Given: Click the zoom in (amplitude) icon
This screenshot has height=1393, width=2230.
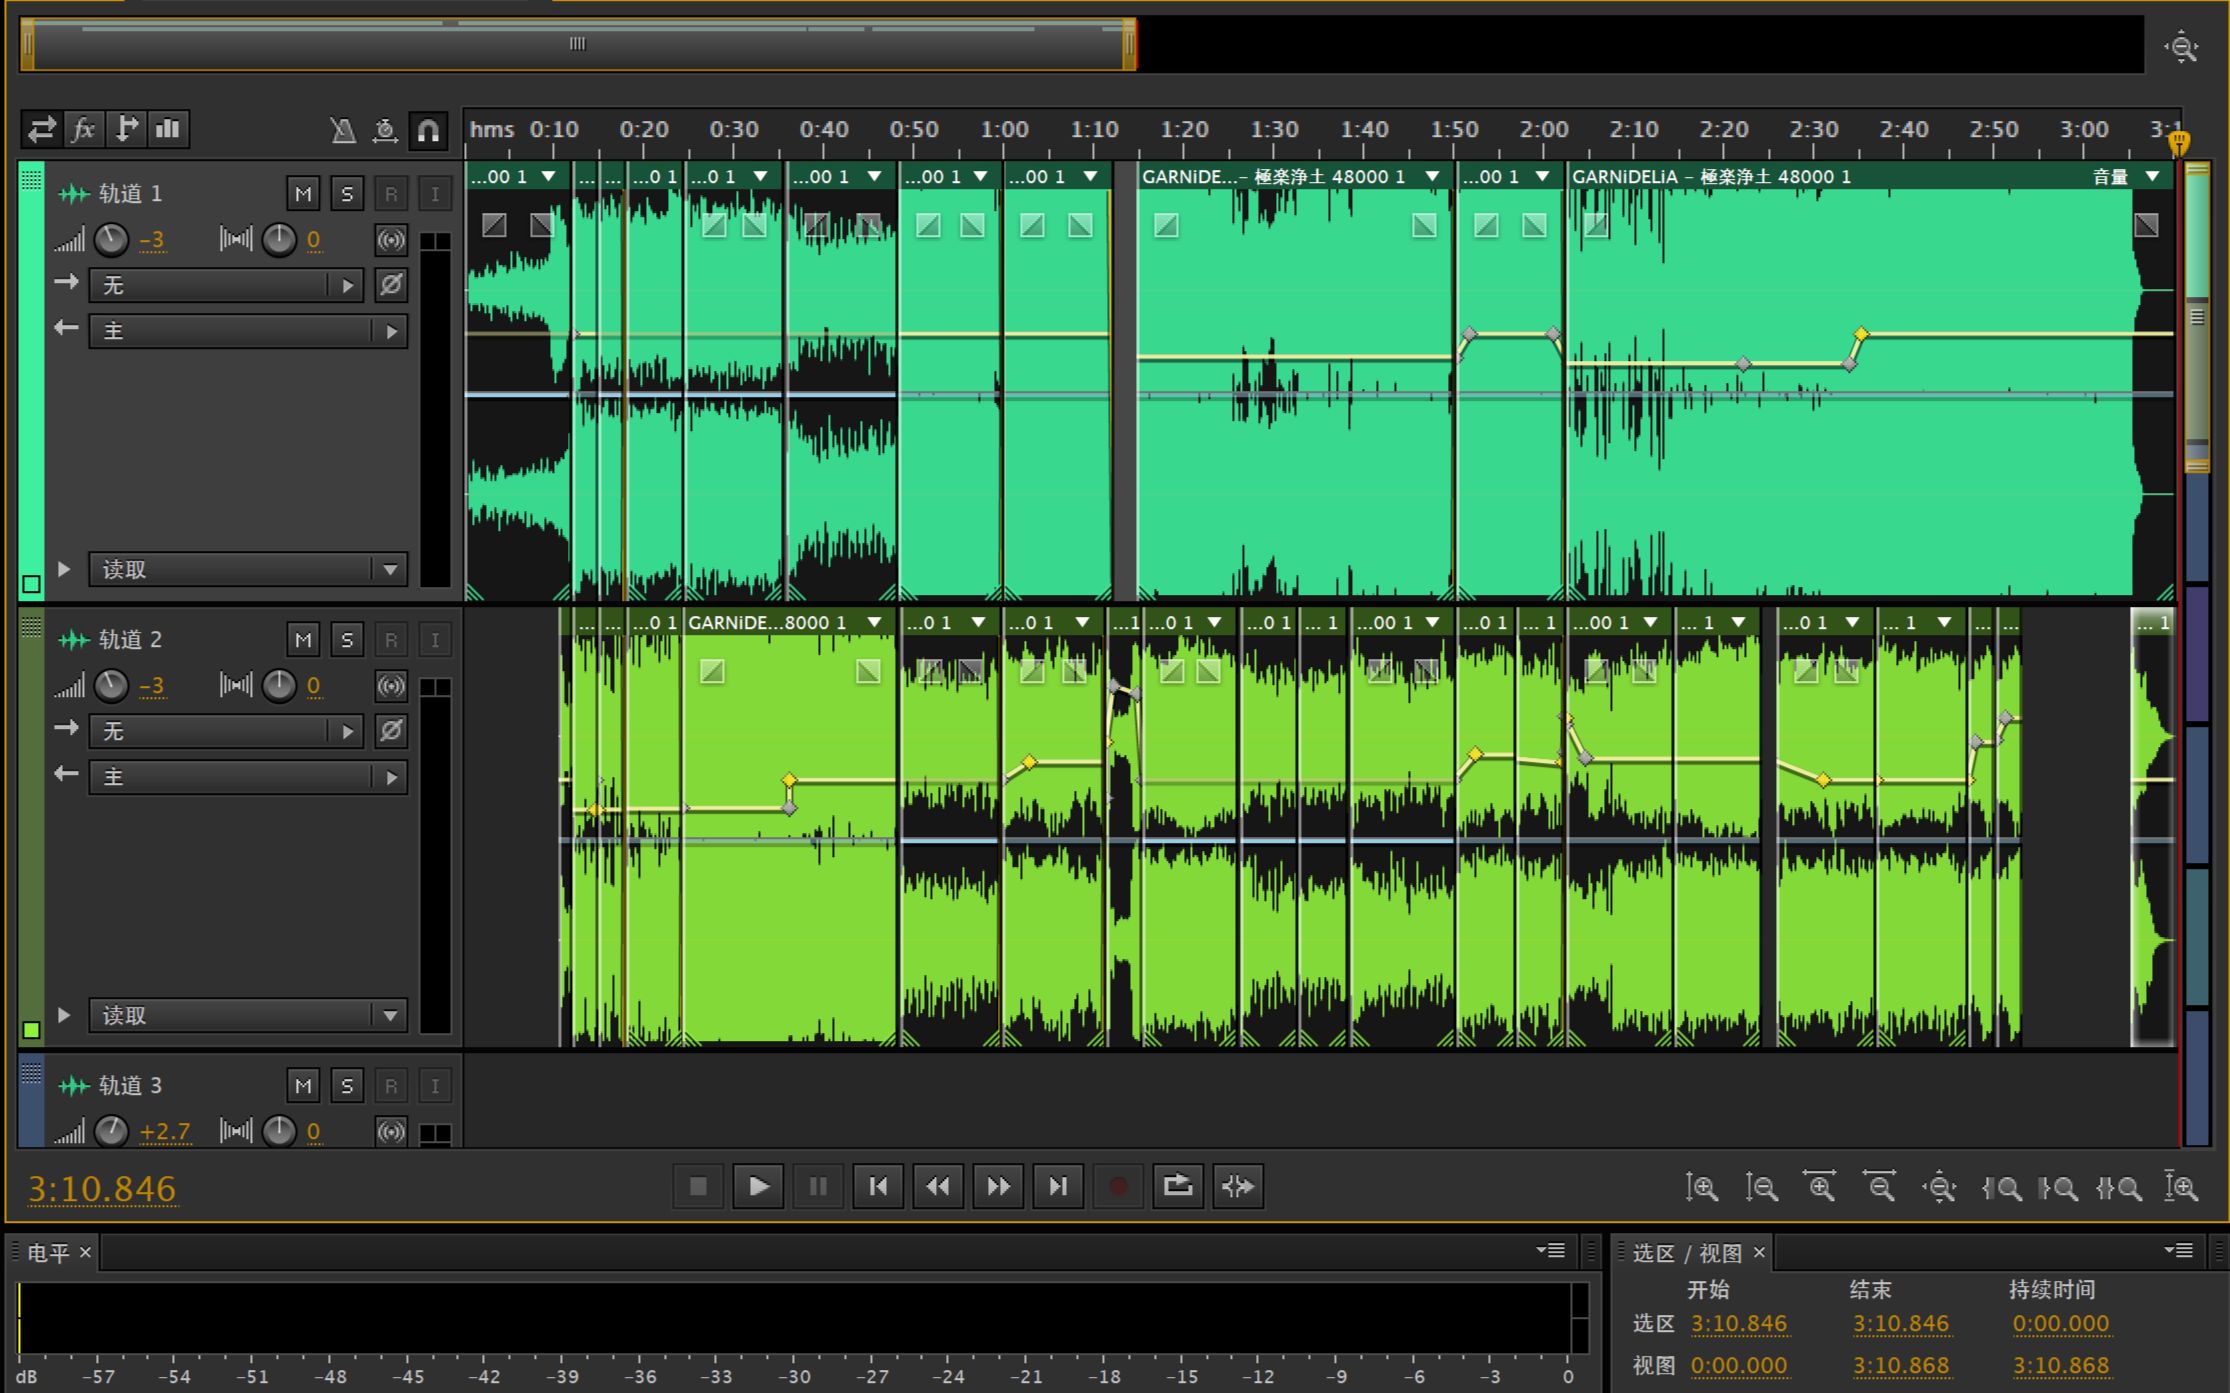Looking at the screenshot, I should point(1701,1188).
